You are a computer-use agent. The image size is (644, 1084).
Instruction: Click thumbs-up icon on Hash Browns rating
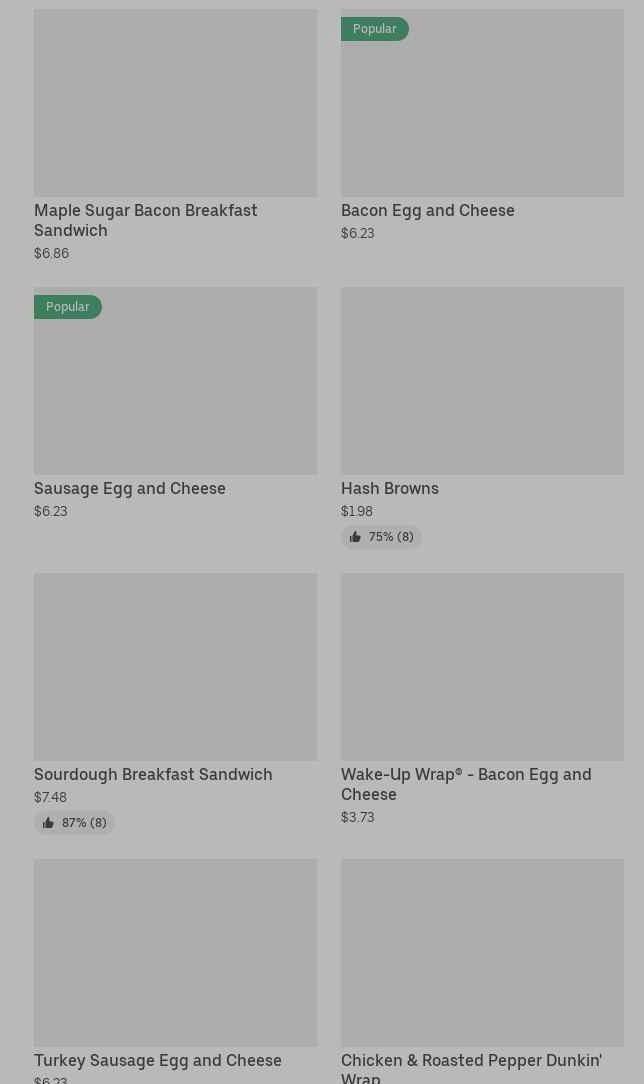coord(355,537)
